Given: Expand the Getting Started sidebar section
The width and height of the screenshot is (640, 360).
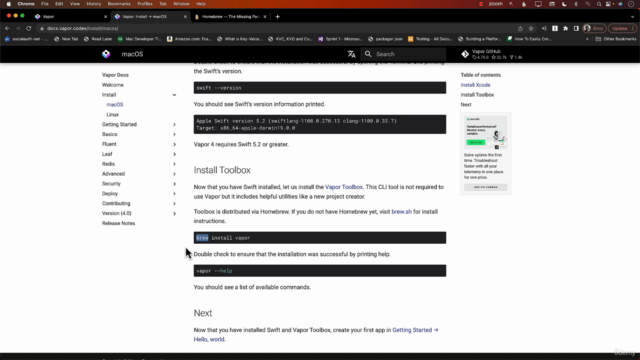Looking at the screenshot, I should [x=174, y=124].
